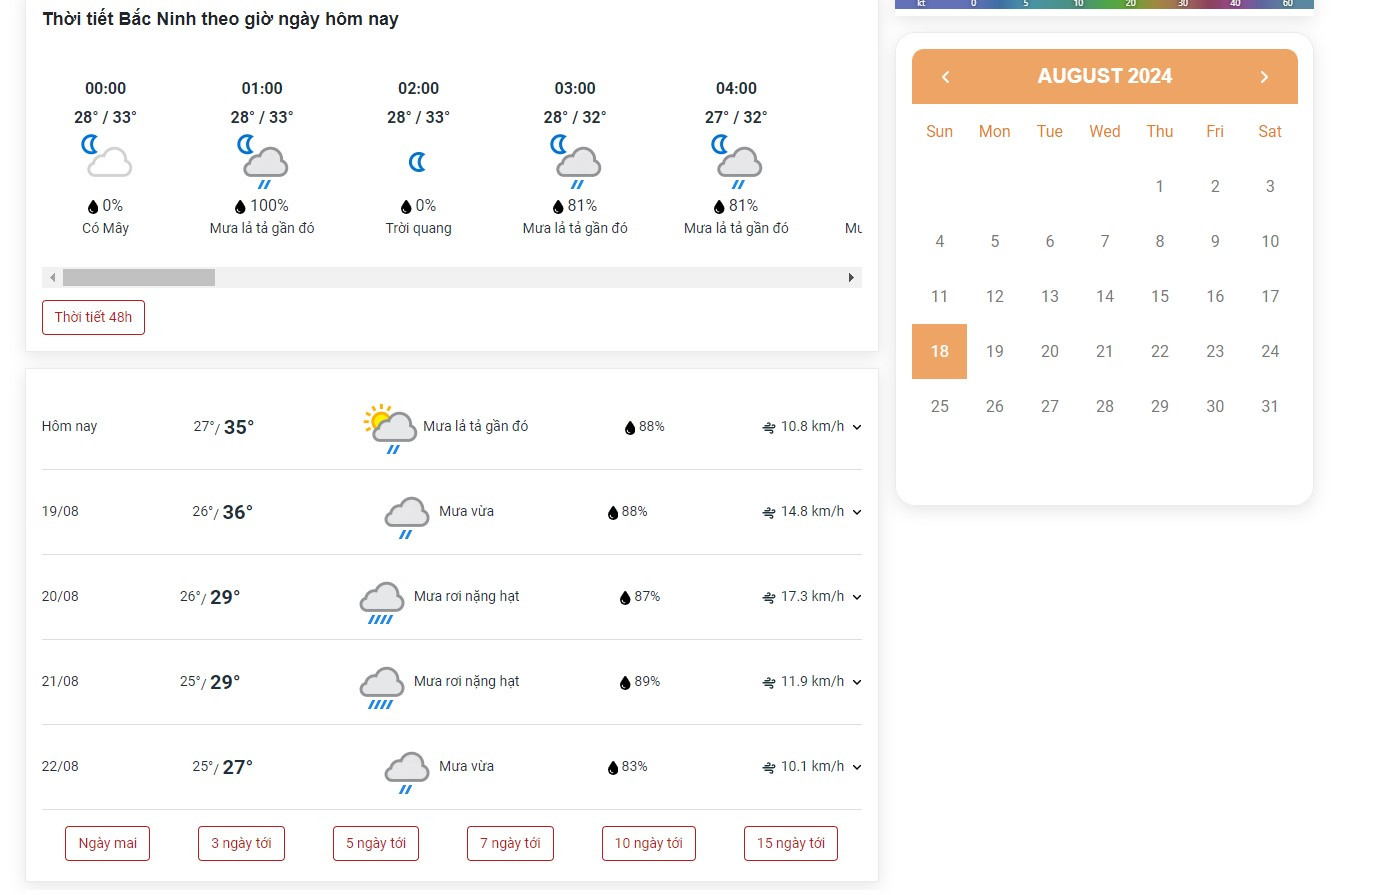Select August 31 in the calendar

(x=1270, y=406)
